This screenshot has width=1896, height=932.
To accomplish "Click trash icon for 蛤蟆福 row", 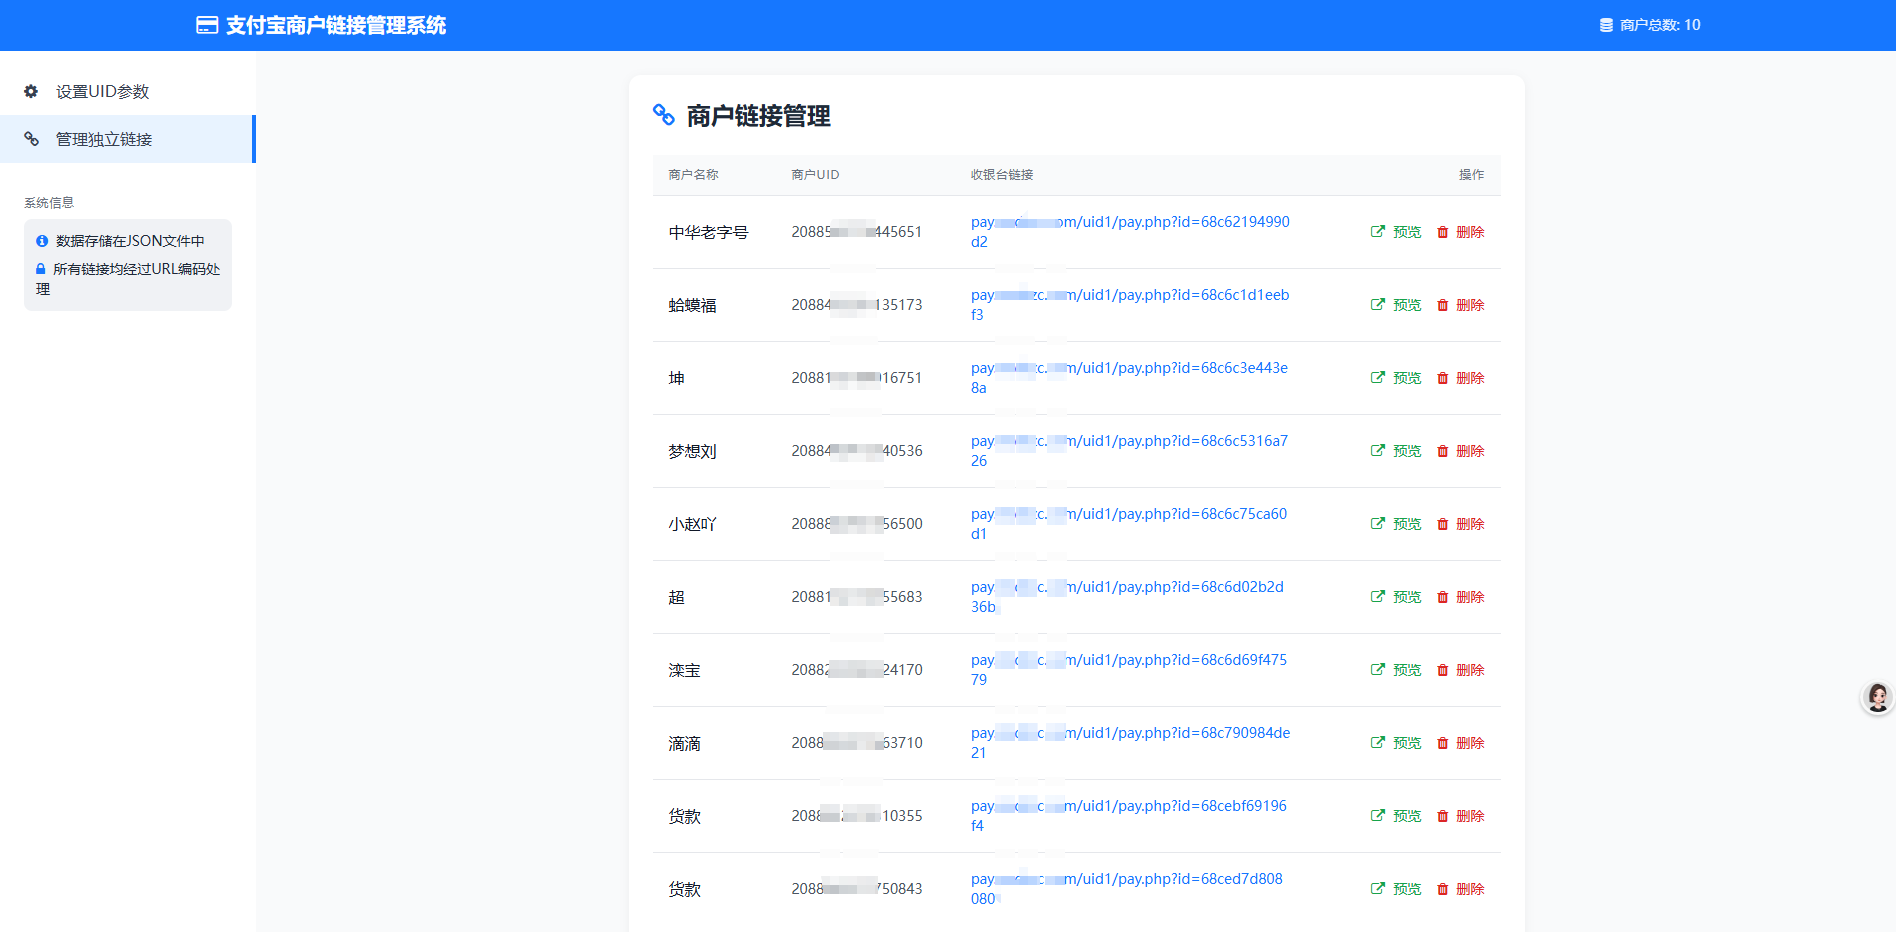I will click(1442, 305).
